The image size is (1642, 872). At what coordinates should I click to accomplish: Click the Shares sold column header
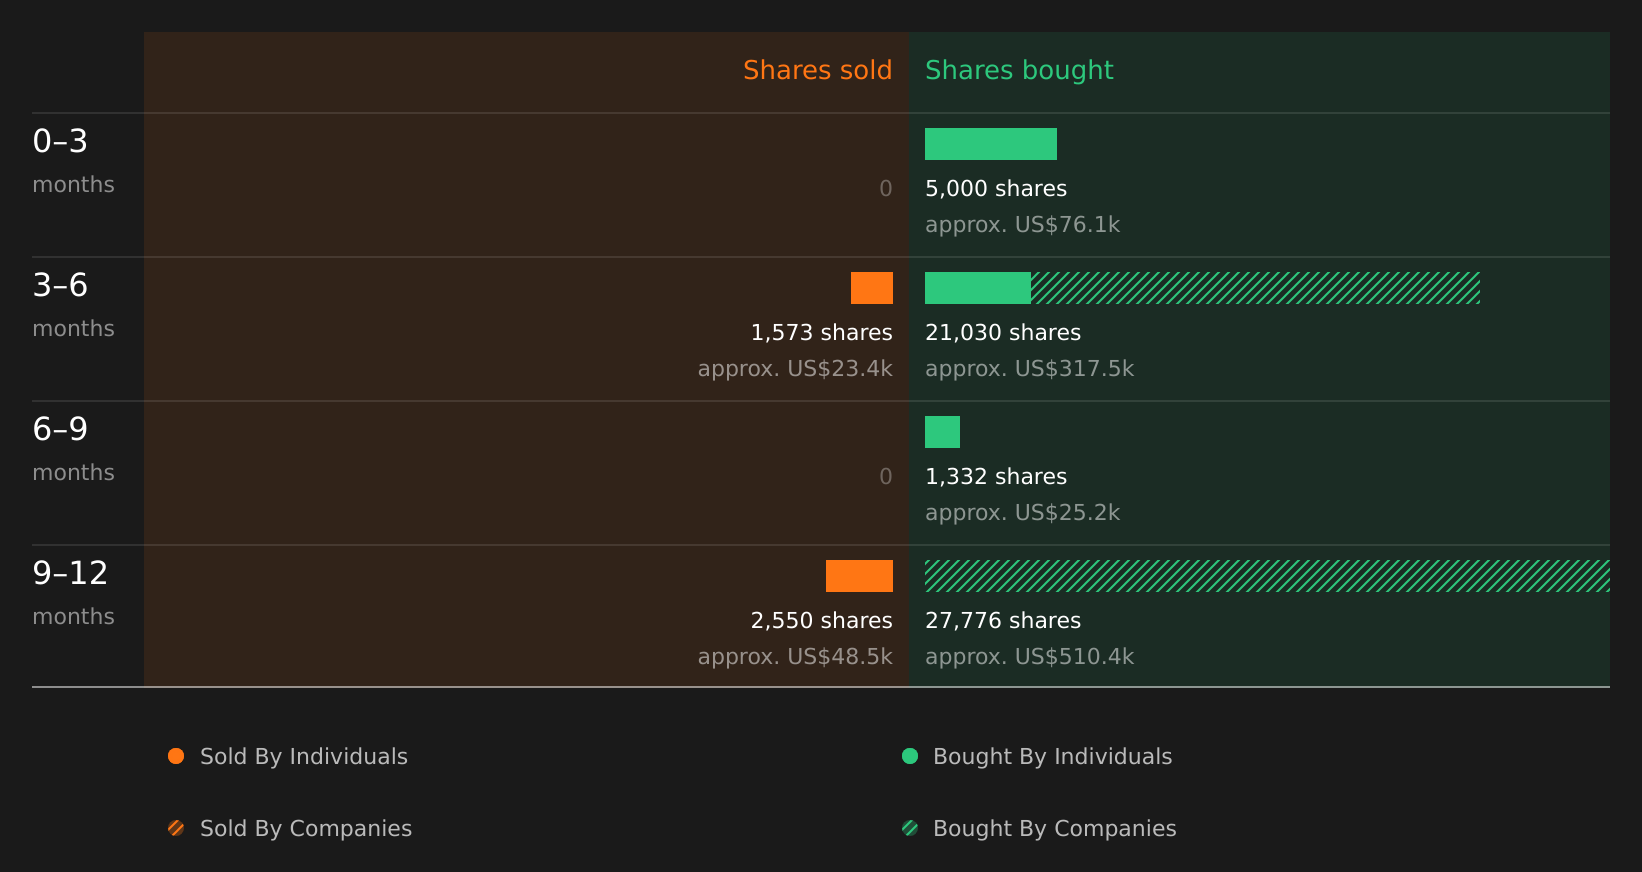(817, 70)
